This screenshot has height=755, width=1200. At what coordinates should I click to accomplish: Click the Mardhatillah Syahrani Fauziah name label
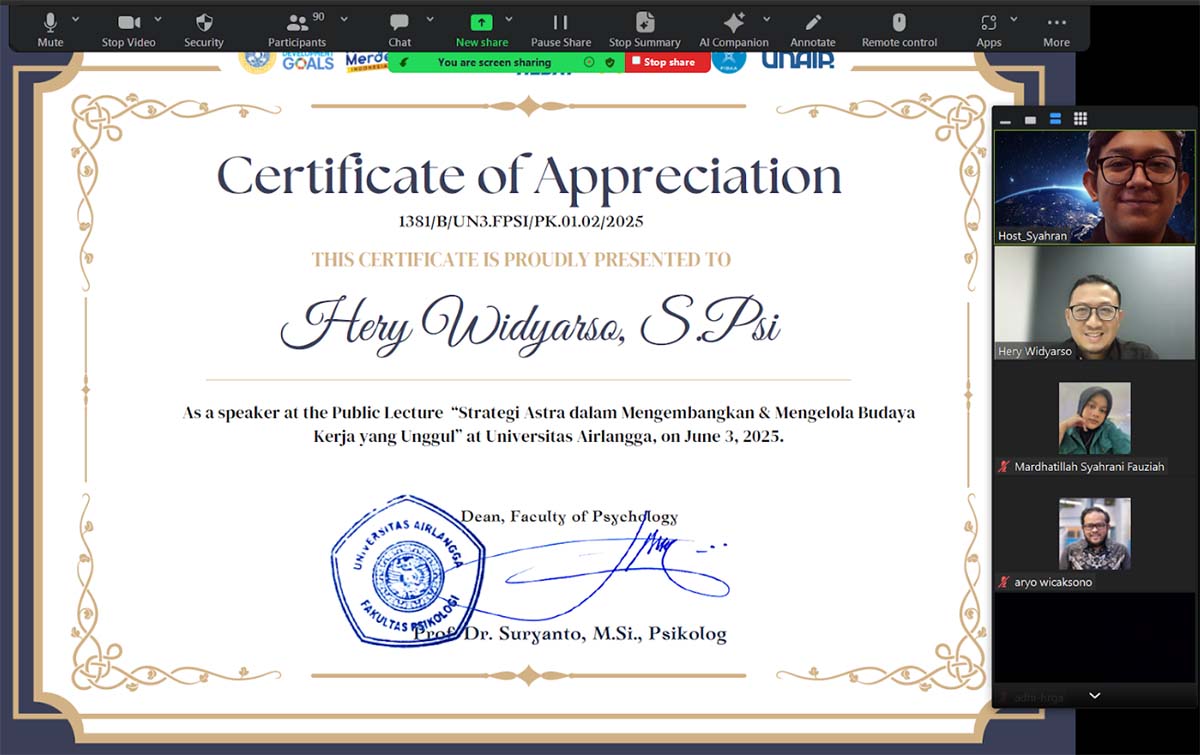[x=1089, y=467]
